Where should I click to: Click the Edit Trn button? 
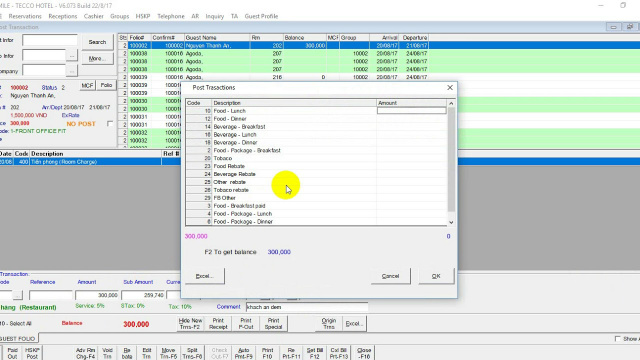click(x=147, y=353)
